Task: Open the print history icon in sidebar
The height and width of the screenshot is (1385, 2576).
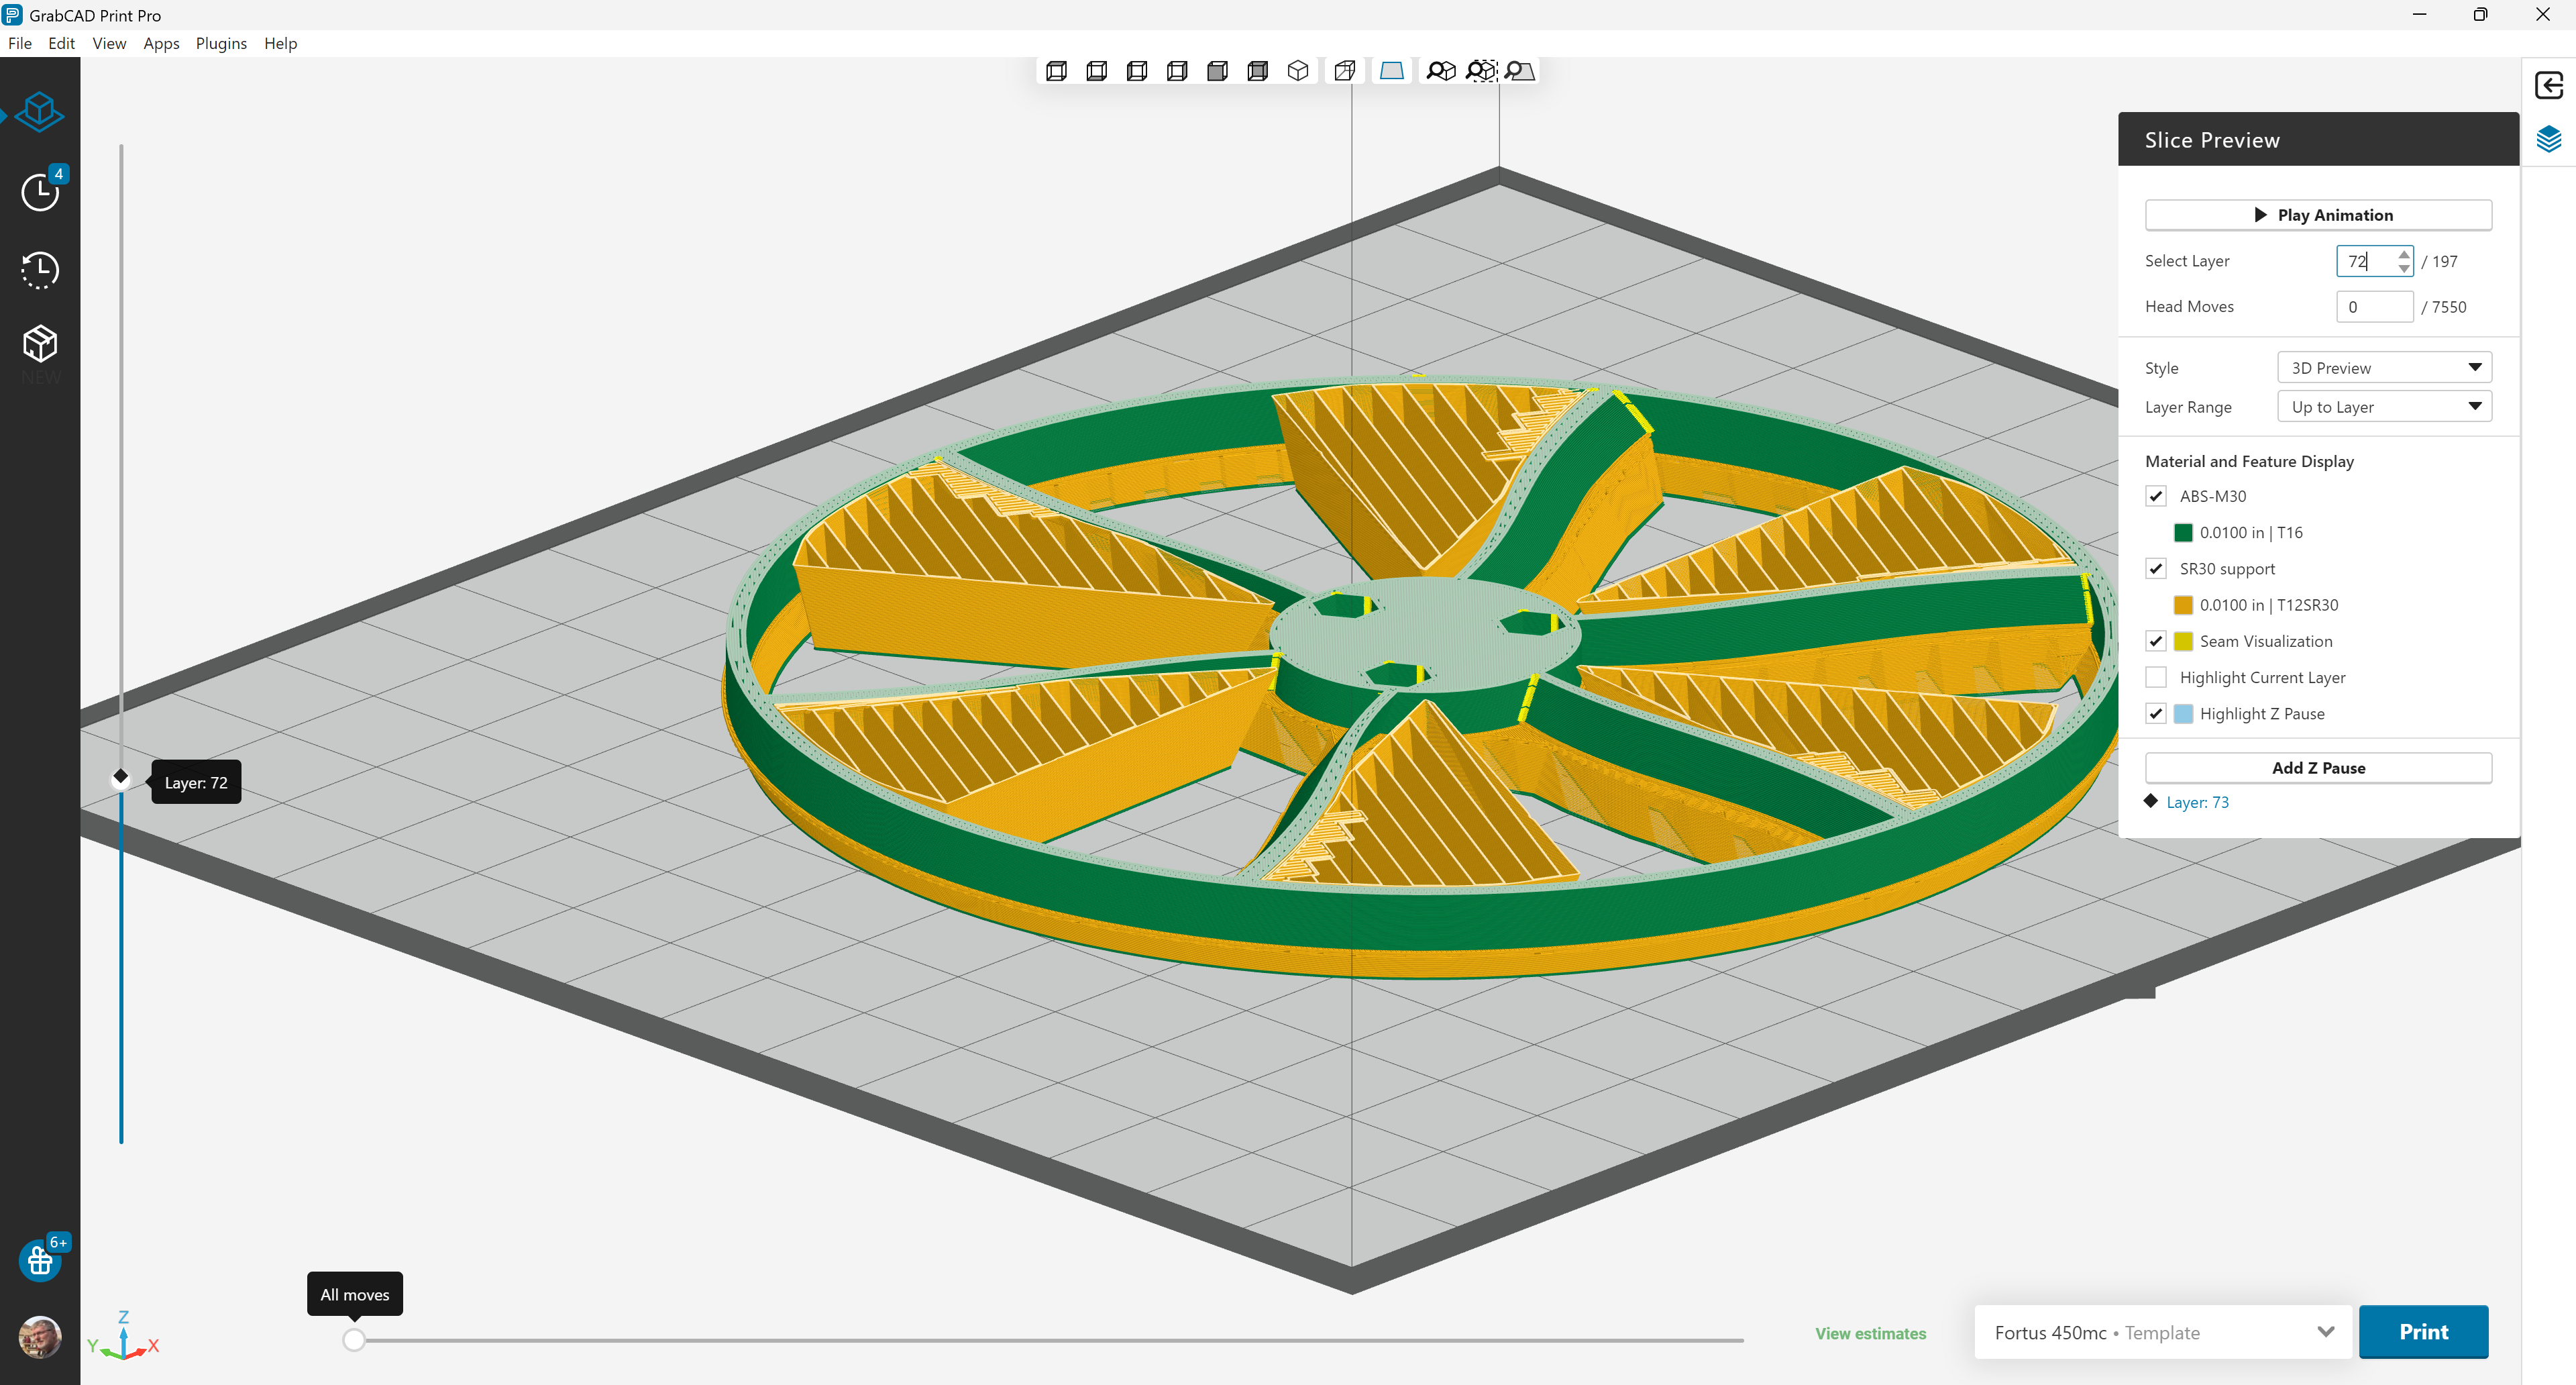Action: pyautogui.click(x=40, y=270)
